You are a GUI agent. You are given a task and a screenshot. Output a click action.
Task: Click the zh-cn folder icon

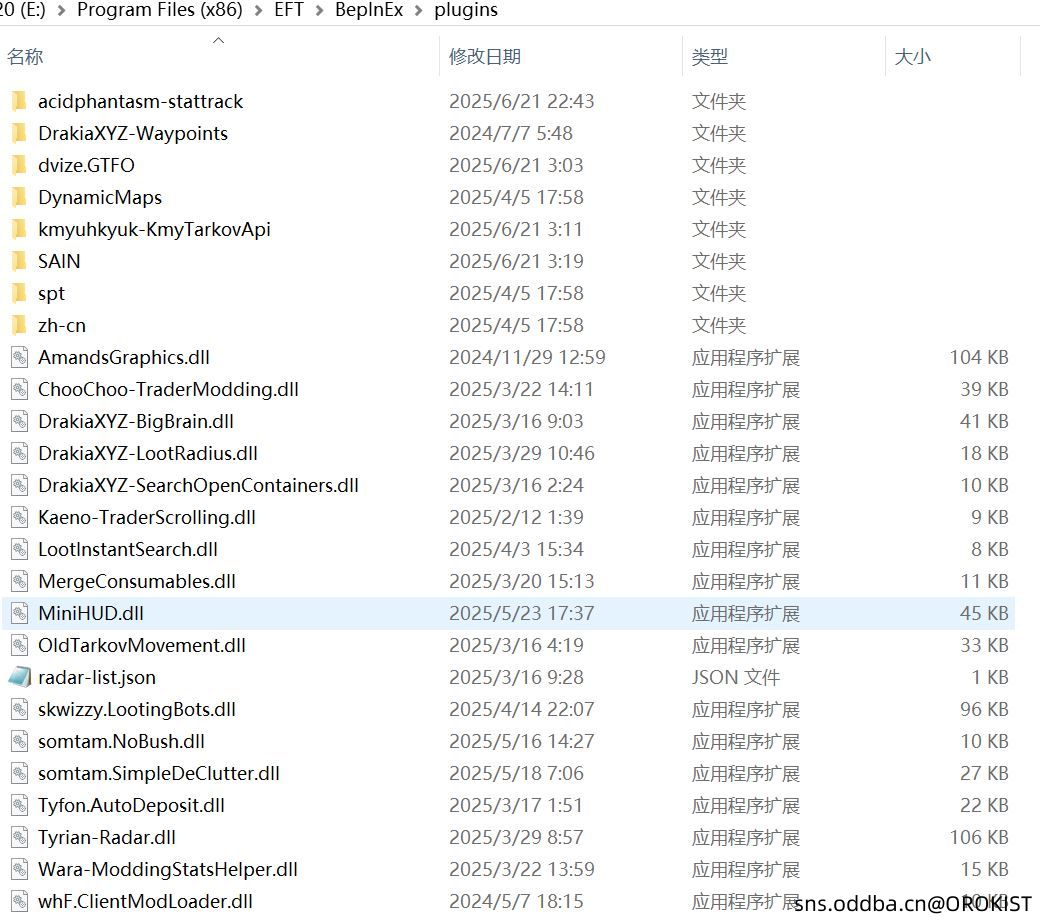(19, 325)
